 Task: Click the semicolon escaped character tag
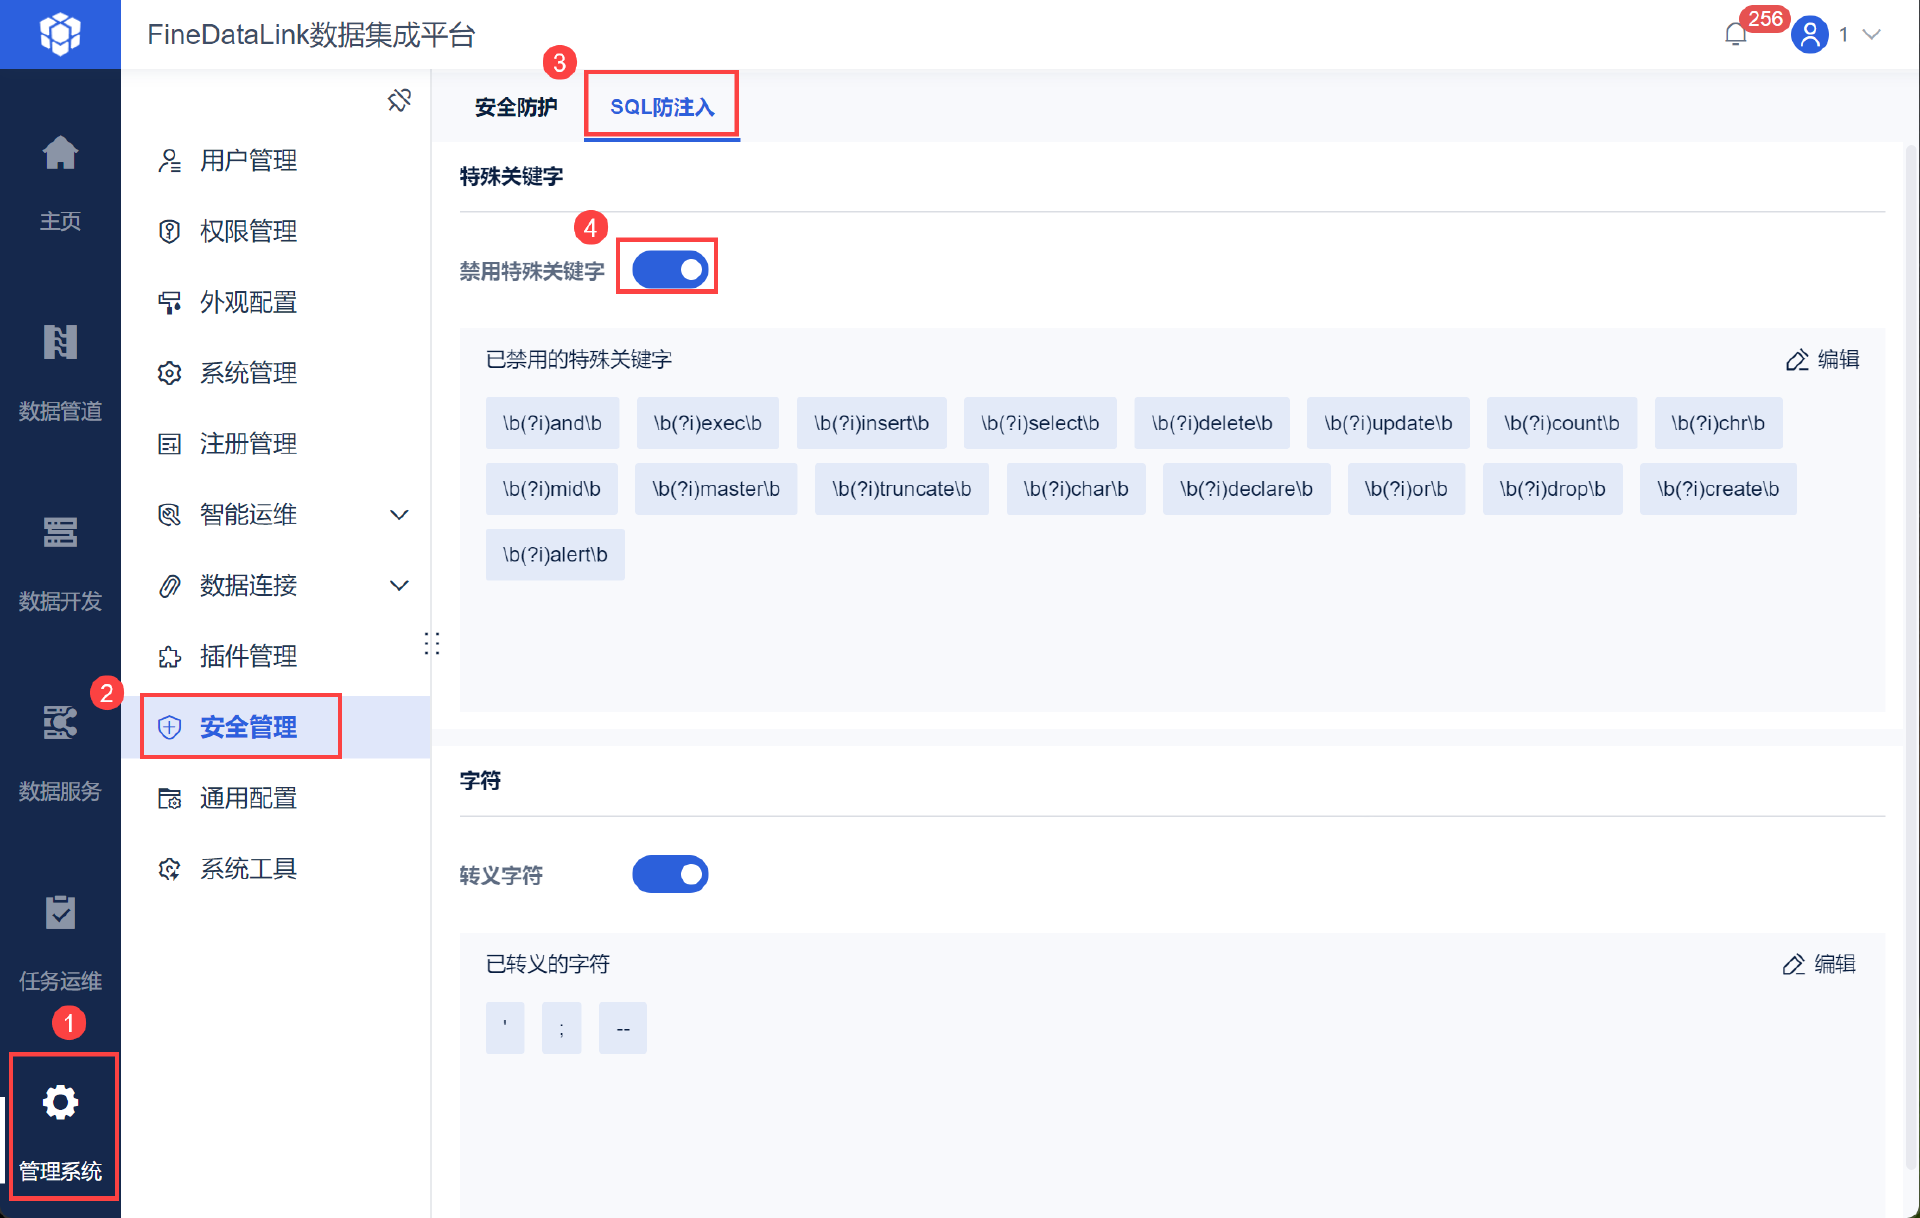point(562,1028)
